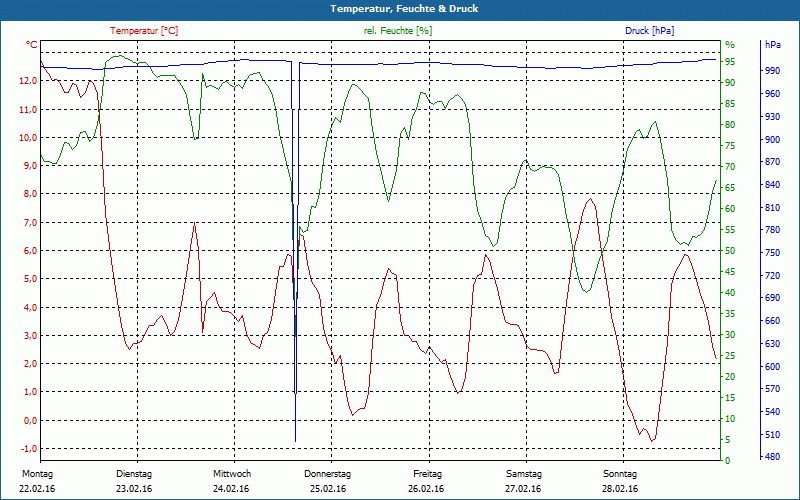Click the 480 pressure axis value
Image resolution: width=800 pixels, height=500 pixels.
tap(773, 457)
